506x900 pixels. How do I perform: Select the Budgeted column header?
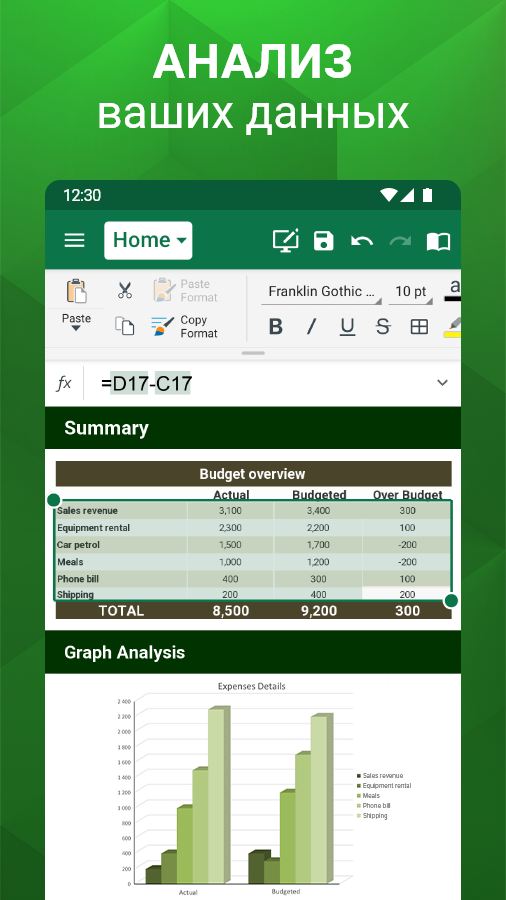320,495
